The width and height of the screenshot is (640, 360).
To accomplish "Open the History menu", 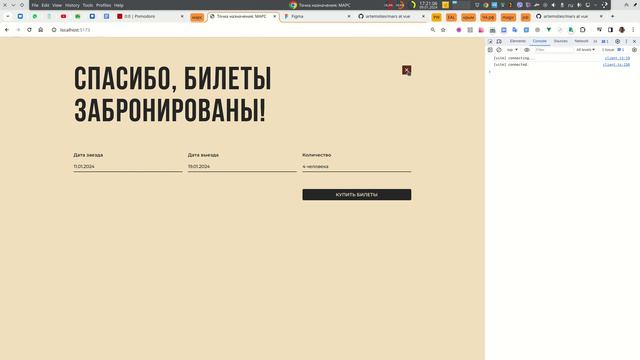I will (72, 5).
